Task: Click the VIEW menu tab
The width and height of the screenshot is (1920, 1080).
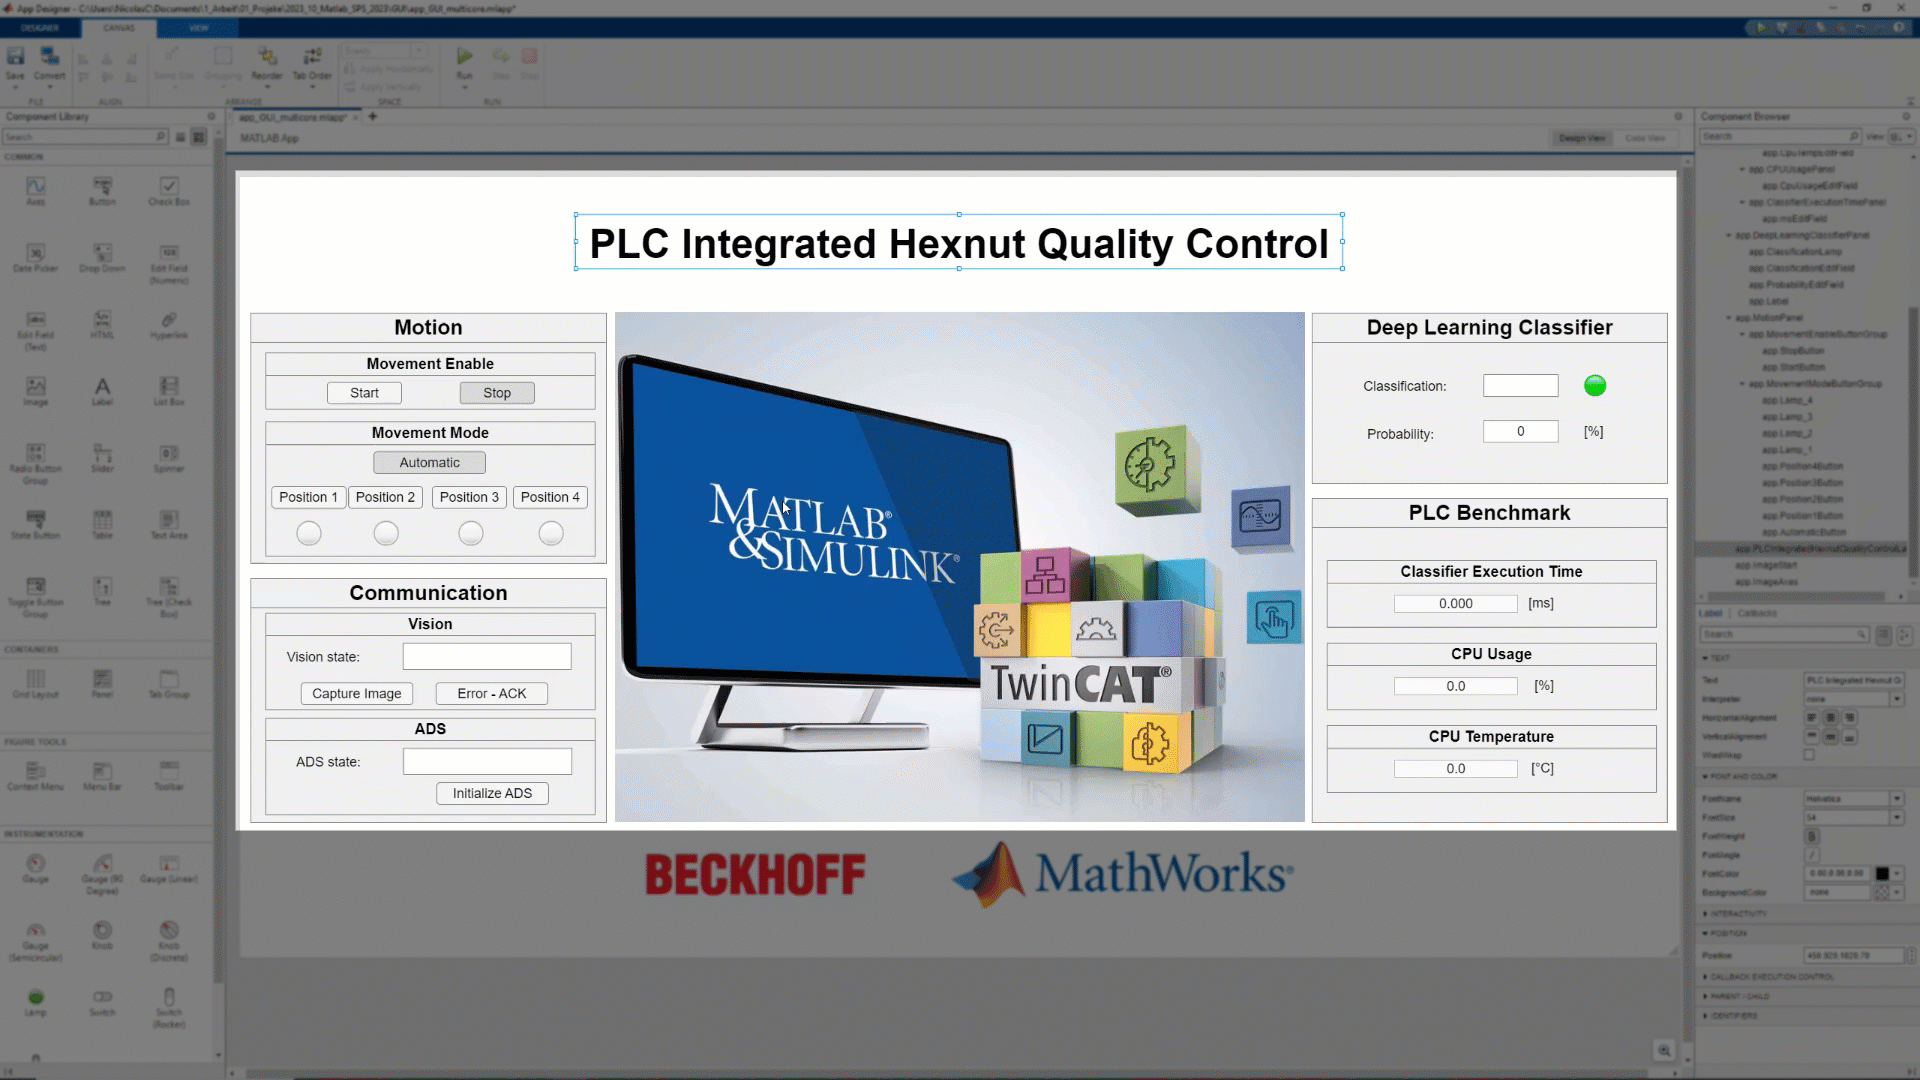Action: [x=195, y=29]
